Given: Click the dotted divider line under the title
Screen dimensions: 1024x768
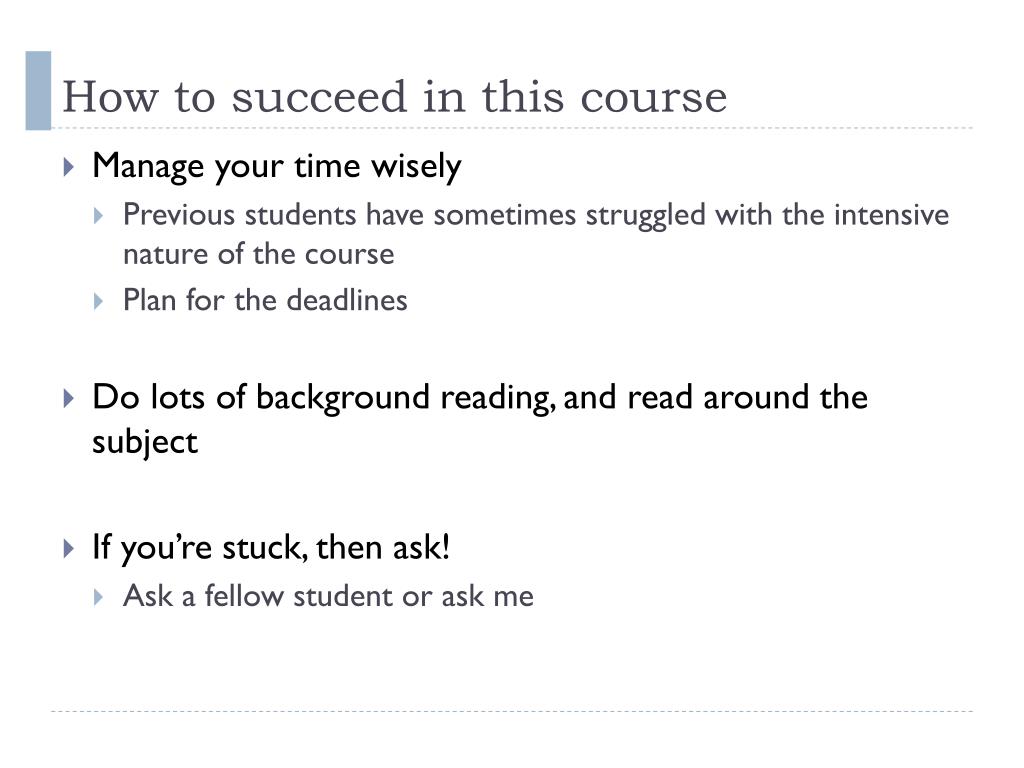Looking at the screenshot, I should pos(512,128).
